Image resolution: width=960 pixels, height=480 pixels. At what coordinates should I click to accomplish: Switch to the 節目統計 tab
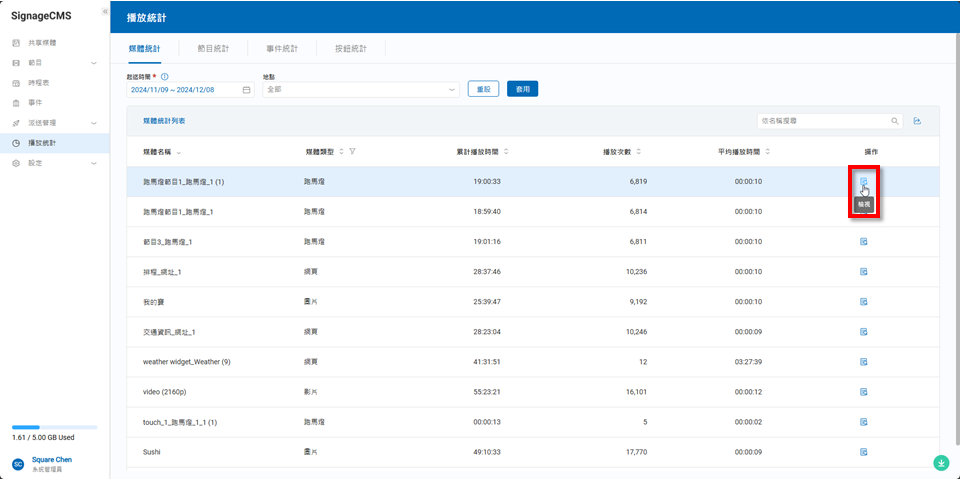pos(213,48)
